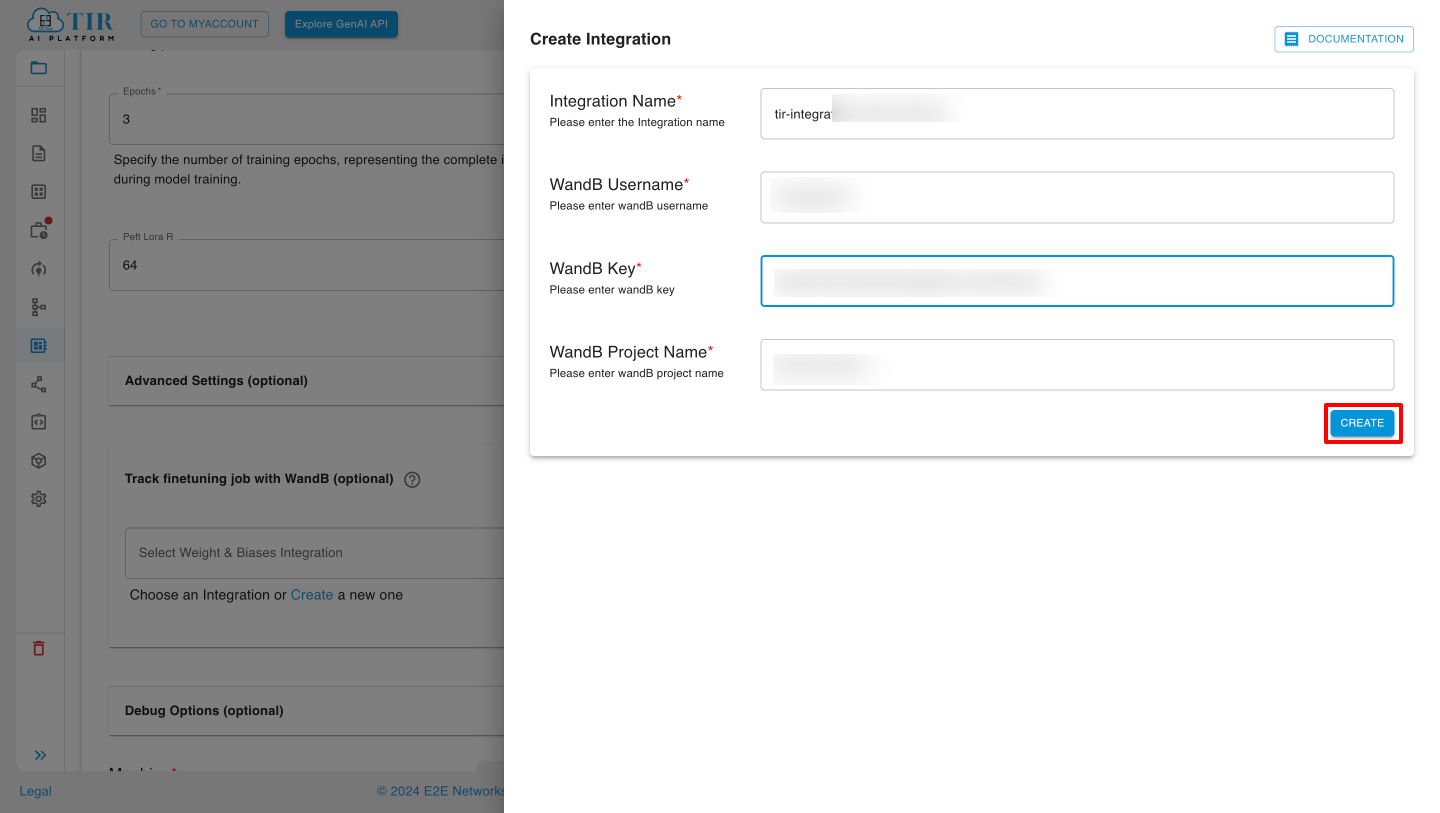Open the settings gear icon in sidebar
This screenshot has height=813, width=1440.
point(39,499)
